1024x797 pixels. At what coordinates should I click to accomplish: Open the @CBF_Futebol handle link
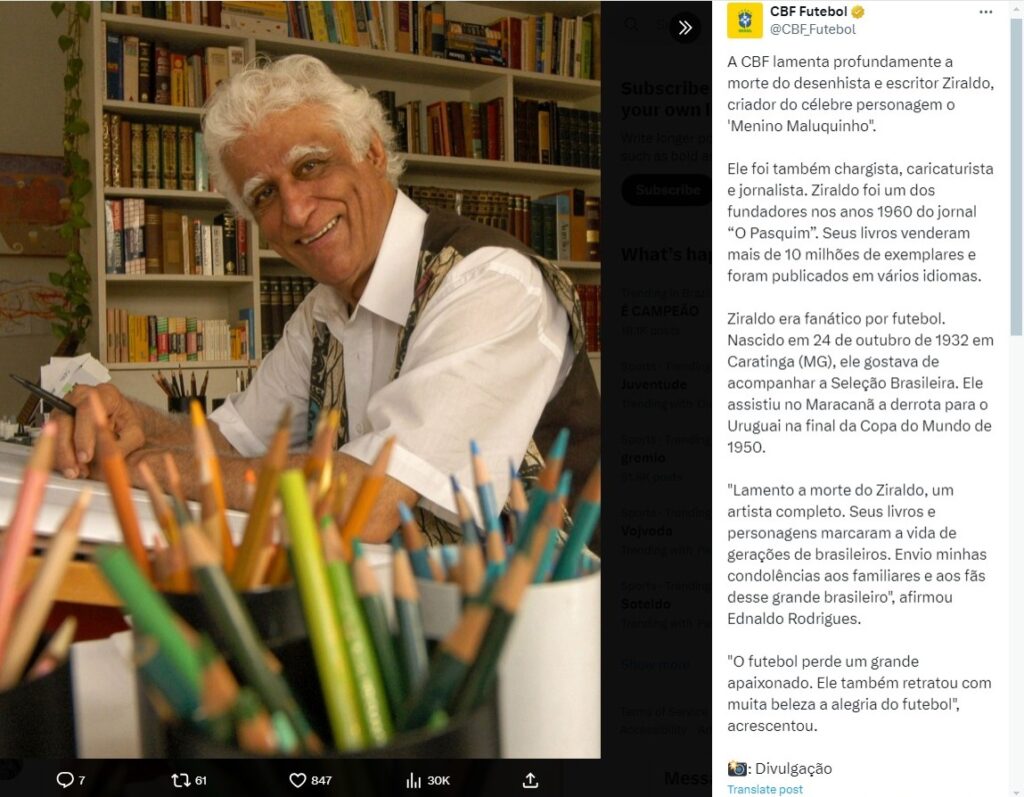tap(812, 29)
